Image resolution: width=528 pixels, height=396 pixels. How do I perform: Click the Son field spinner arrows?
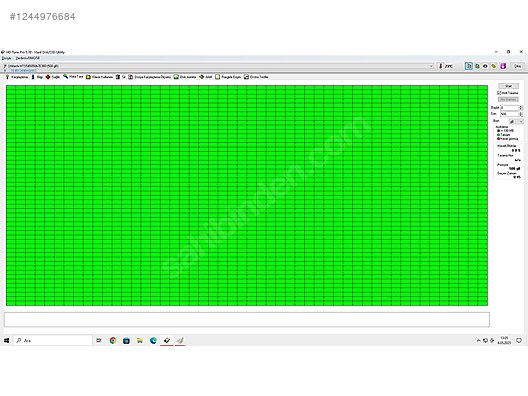[x=521, y=114]
